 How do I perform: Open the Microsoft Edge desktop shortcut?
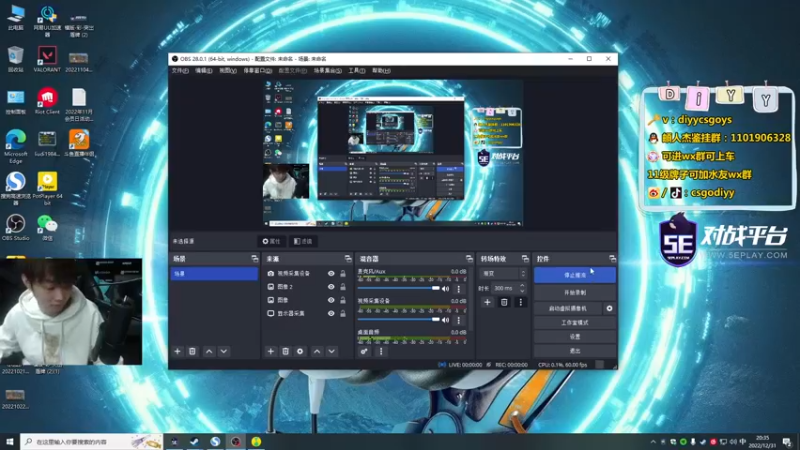pyautogui.click(x=15, y=147)
